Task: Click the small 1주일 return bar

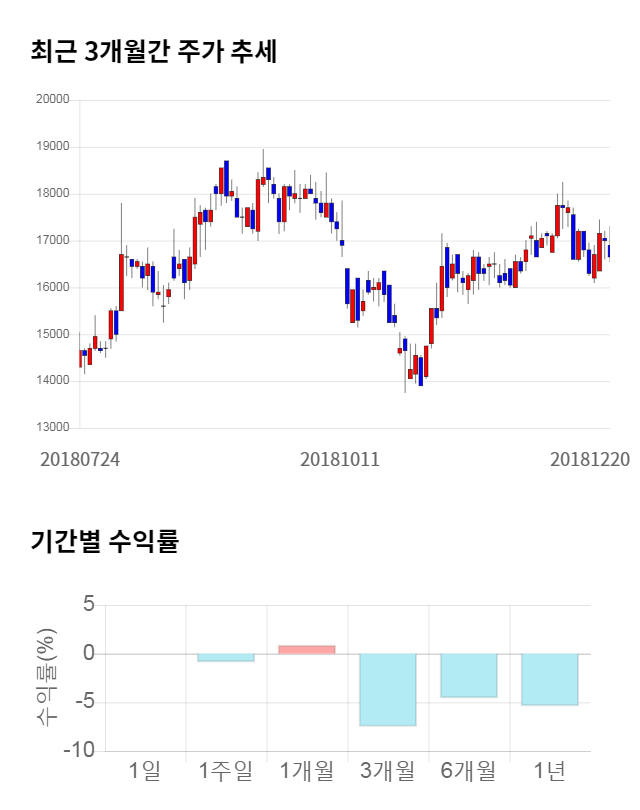Action: click(226, 657)
